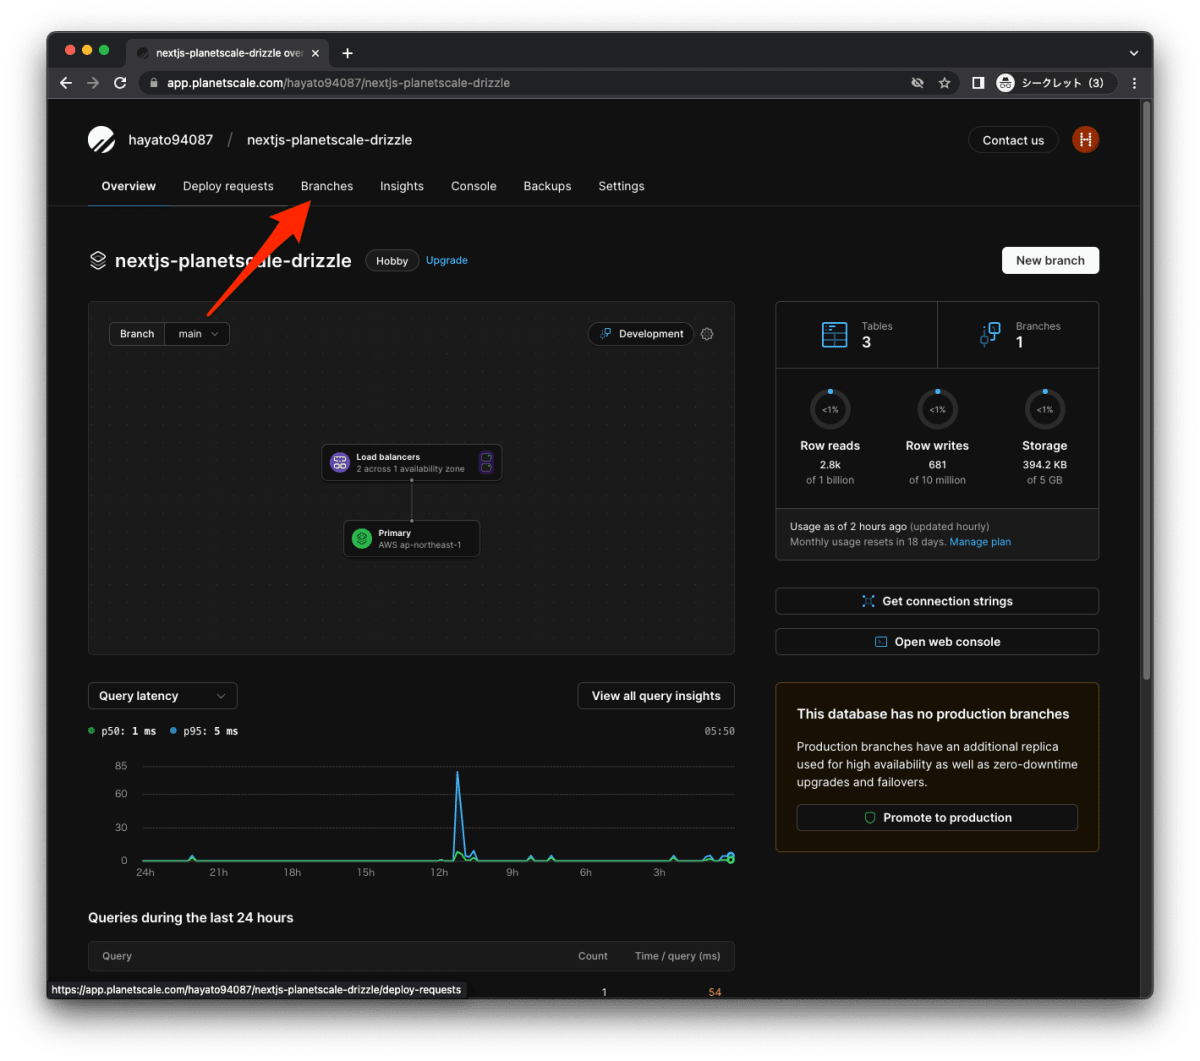Image resolution: width=1200 pixels, height=1061 pixels.
Task: Click the Storage usage ring
Action: tap(1044, 408)
